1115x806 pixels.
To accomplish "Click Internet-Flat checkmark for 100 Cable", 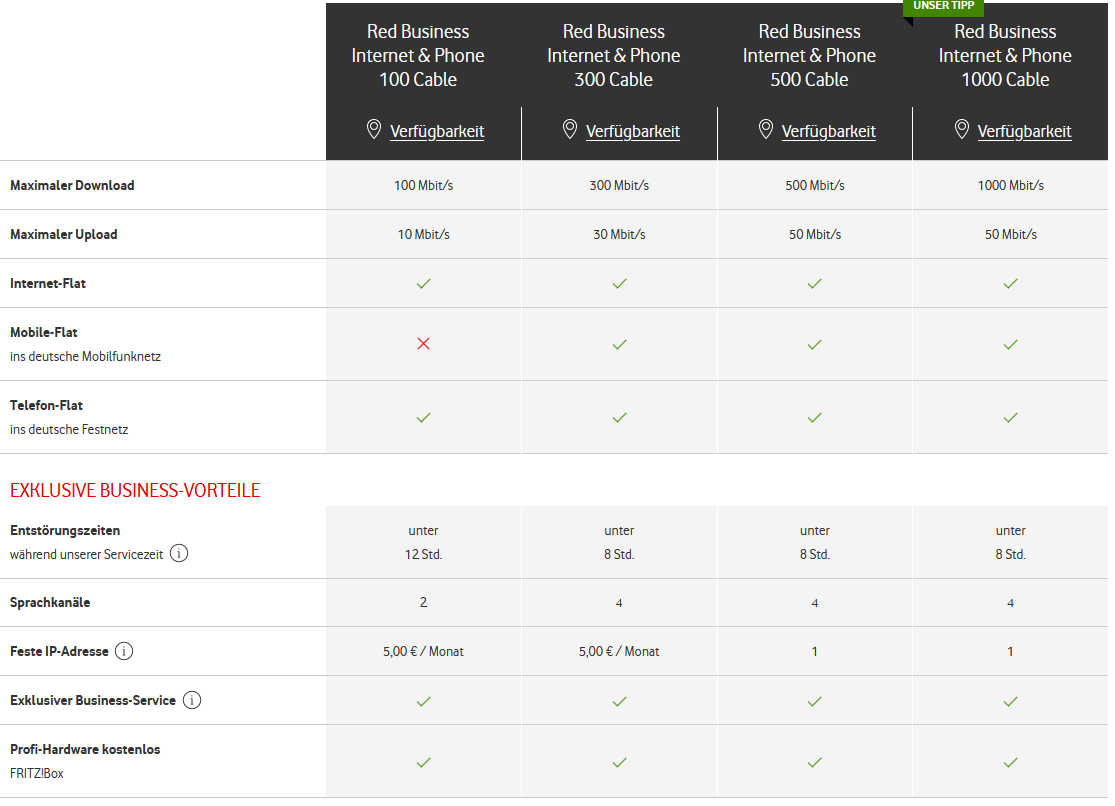I will coord(423,283).
